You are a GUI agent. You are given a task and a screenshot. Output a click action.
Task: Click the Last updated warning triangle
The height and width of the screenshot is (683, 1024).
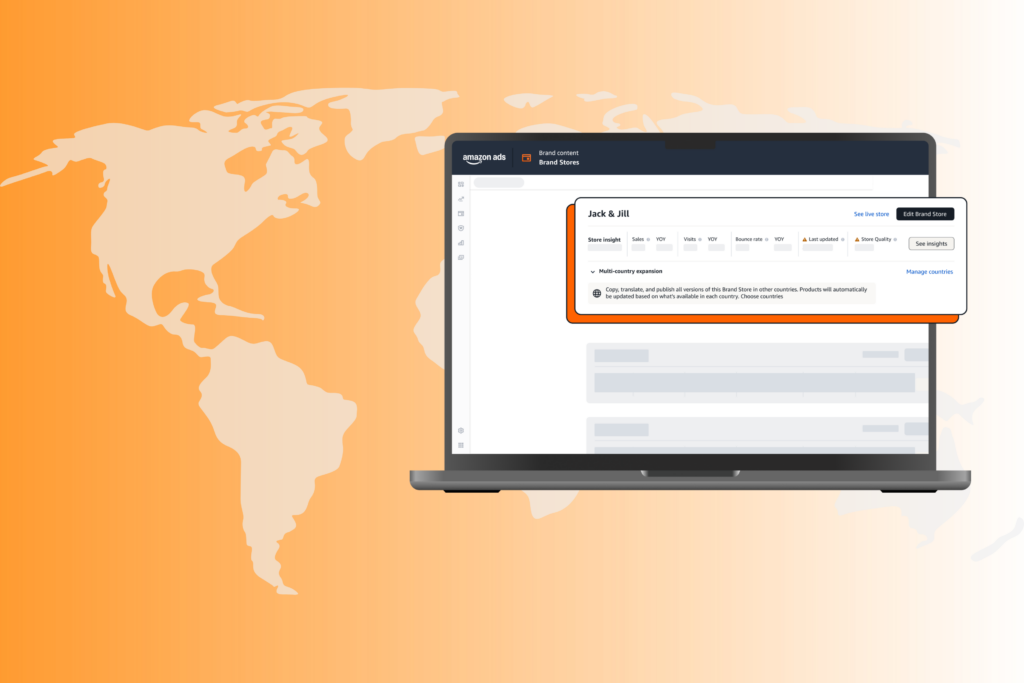click(x=805, y=239)
